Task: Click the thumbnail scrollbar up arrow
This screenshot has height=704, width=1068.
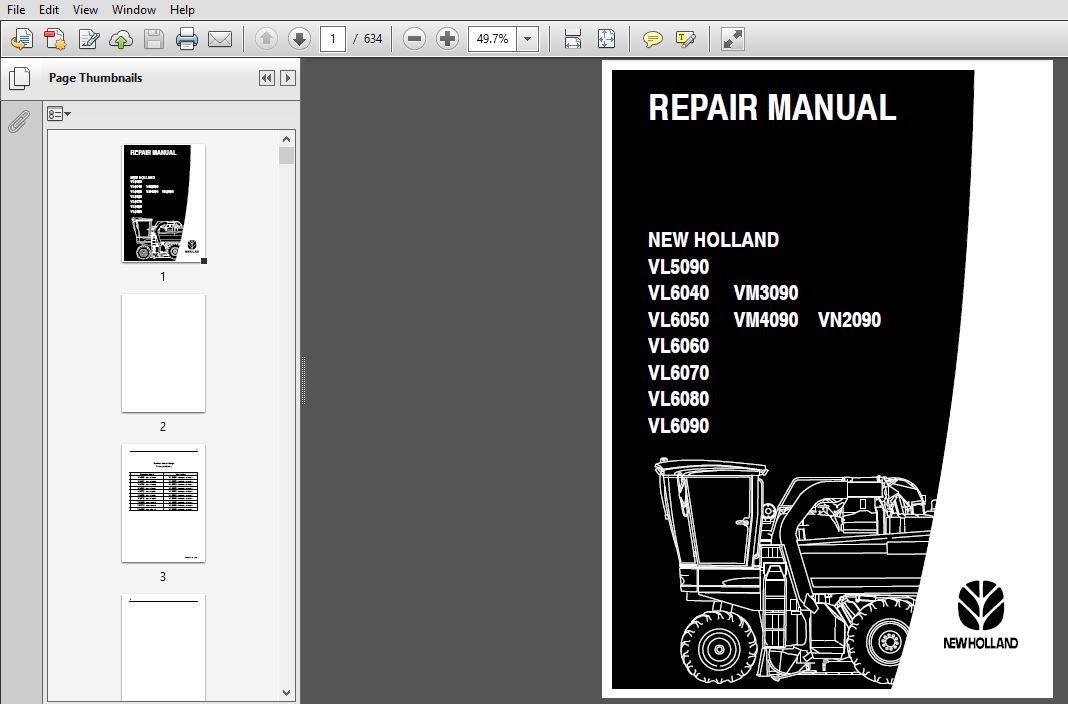Action: coord(287,139)
